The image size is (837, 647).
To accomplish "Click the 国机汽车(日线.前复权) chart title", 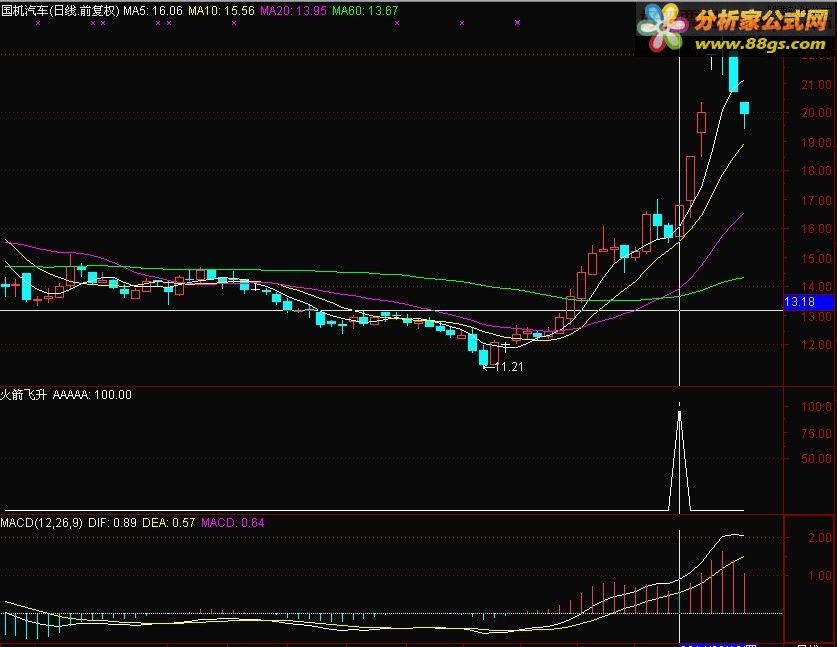I will tap(60, 11).
